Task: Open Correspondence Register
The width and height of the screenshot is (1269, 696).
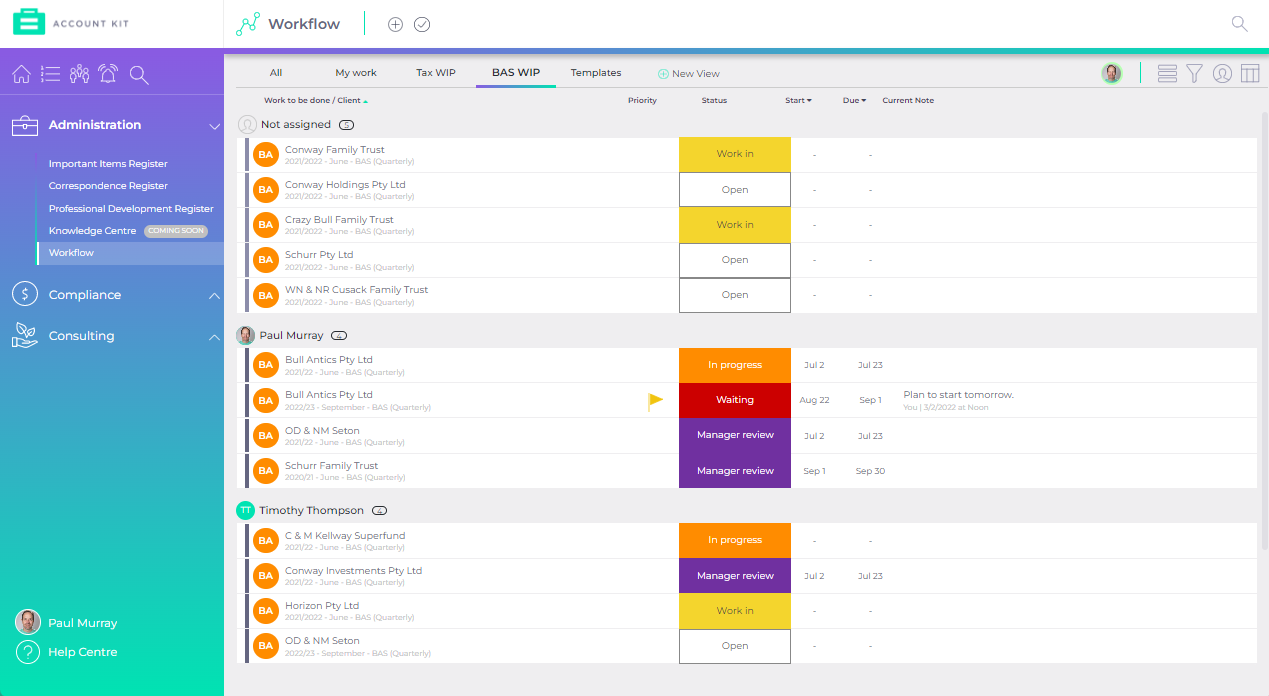Action: 108,186
